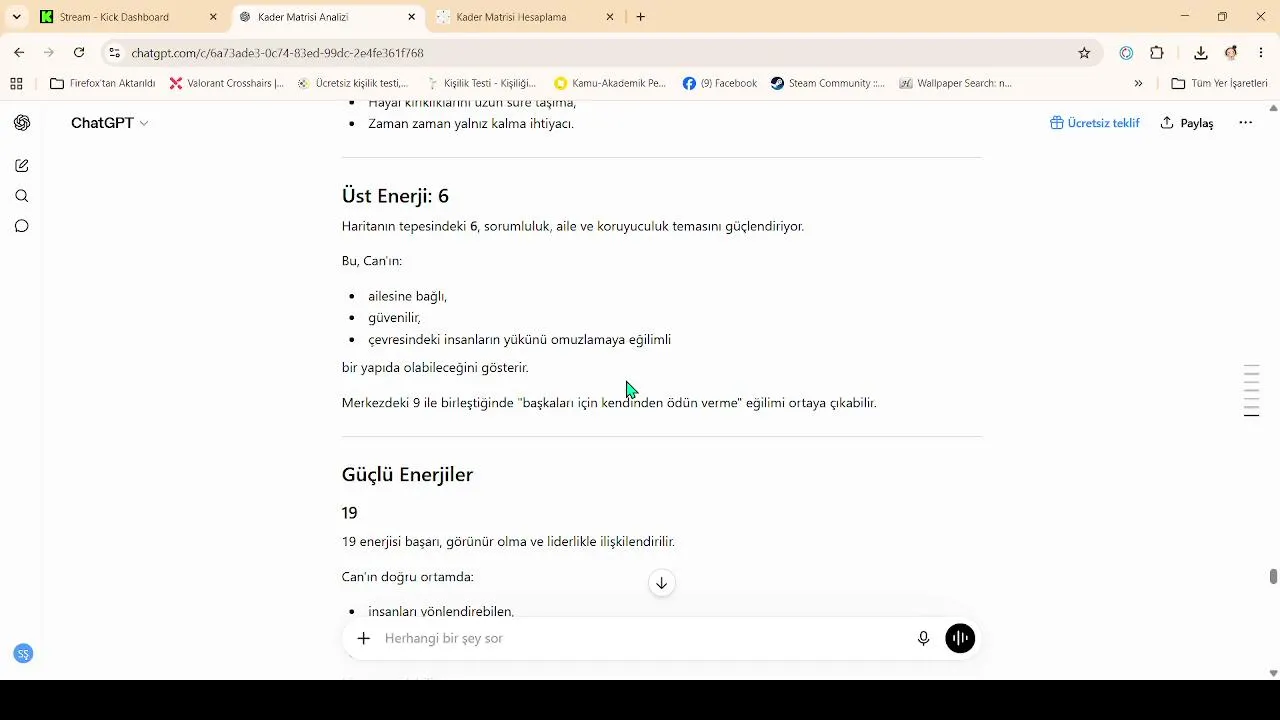1280x720 pixels.
Task: Reload the page
Action: pyautogui.click(x=79, y=53)
